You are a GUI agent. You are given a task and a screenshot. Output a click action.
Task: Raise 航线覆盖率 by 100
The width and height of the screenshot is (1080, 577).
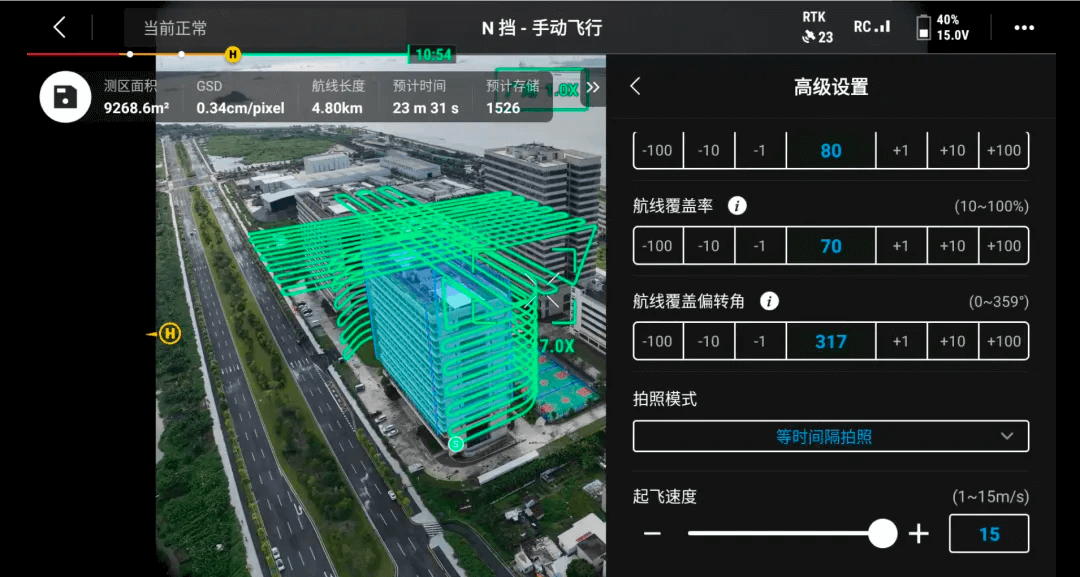[x=1004, y=246]
